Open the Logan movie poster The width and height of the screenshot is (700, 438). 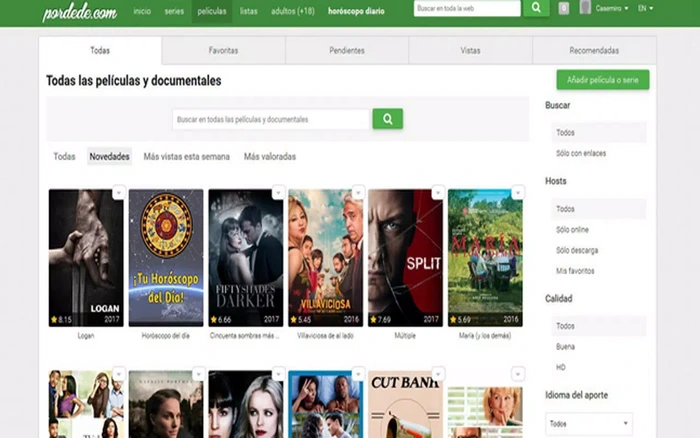click(x=86, y=258)
